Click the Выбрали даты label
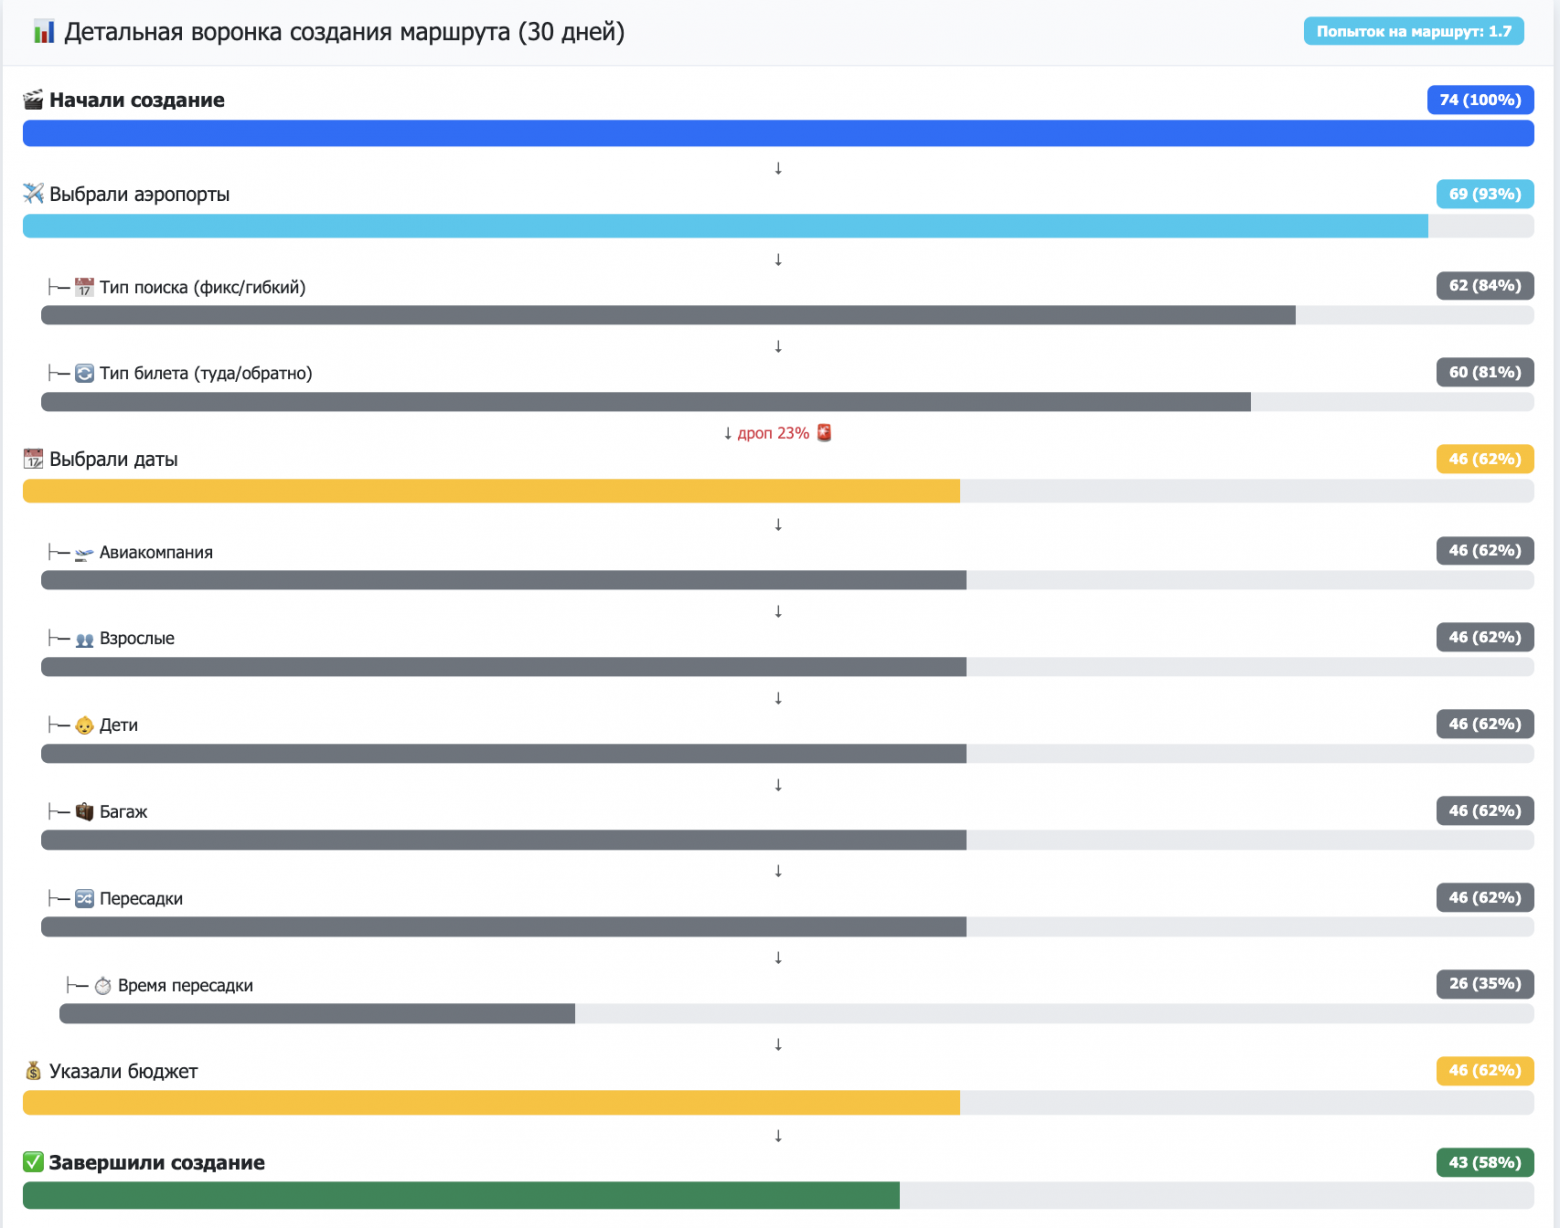Image resolution: width=1560 pixels, height=1228 pixels. [114, 460]
